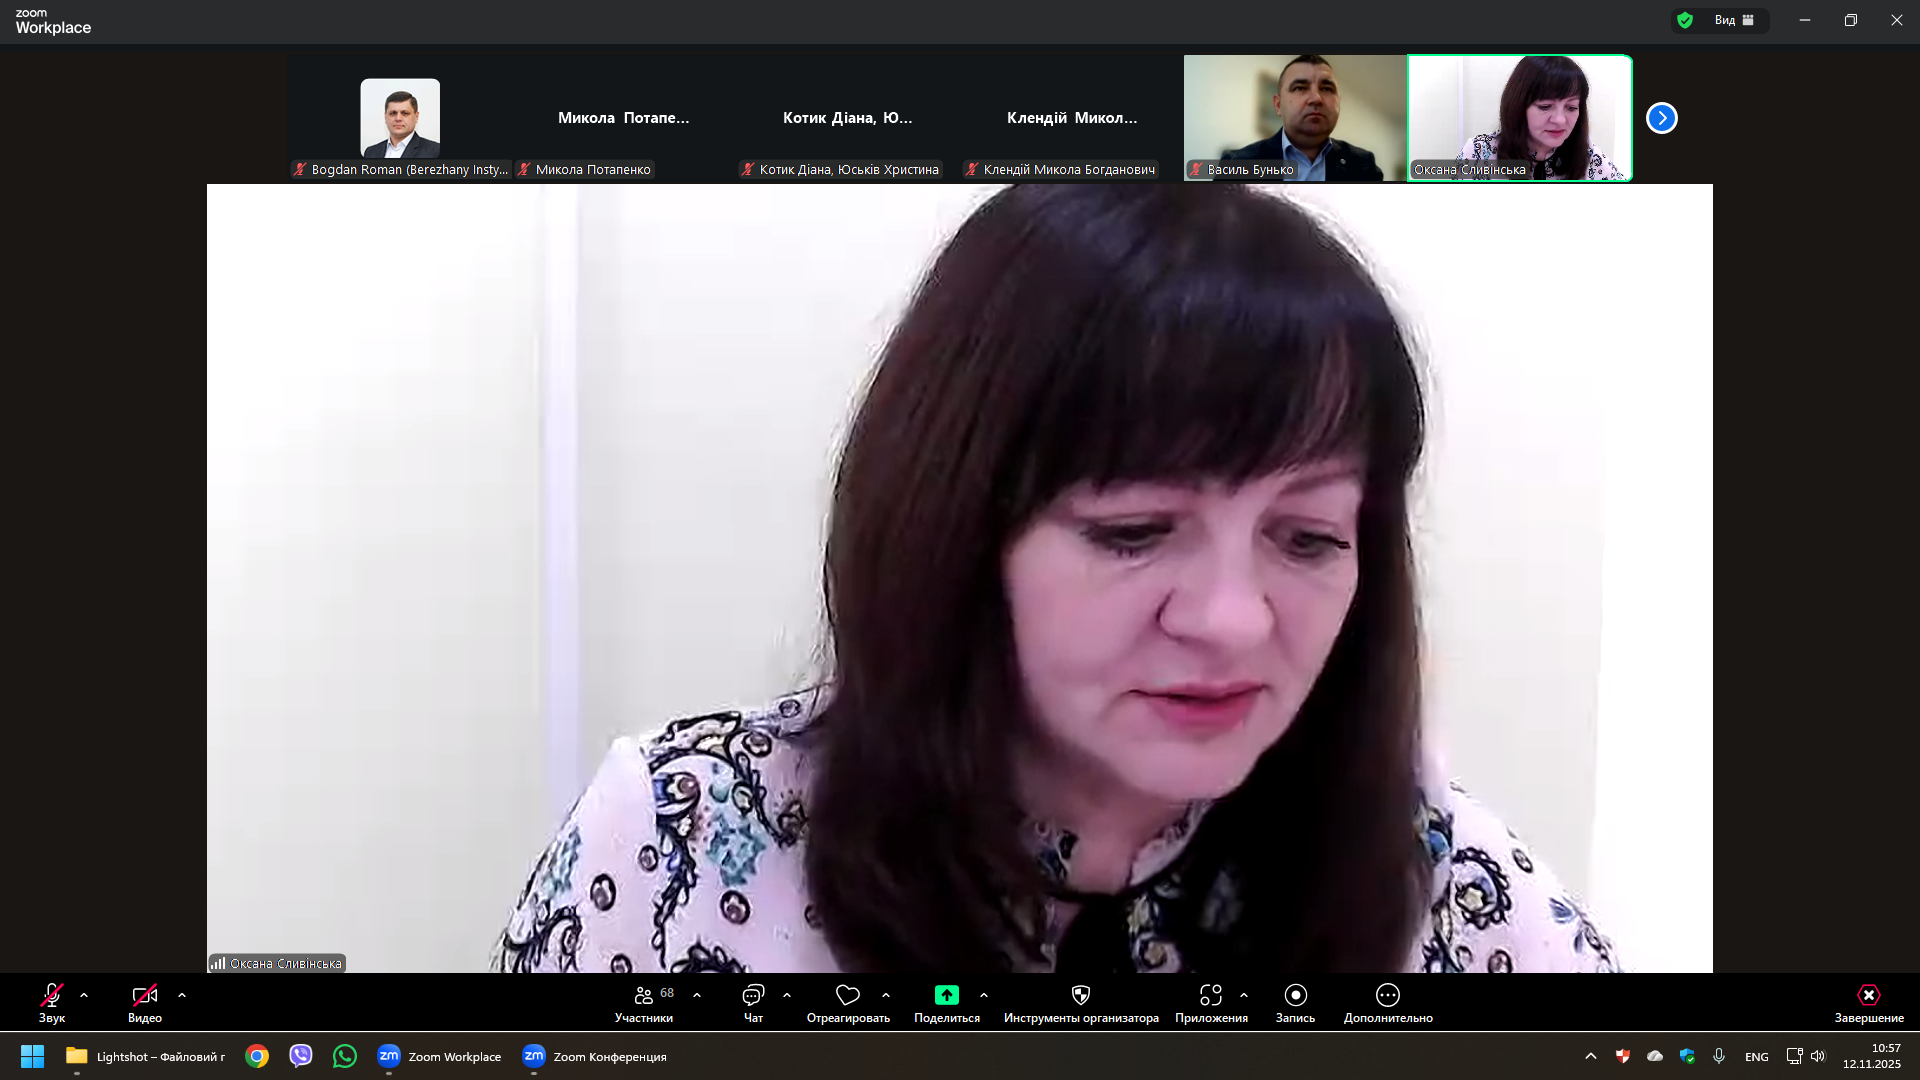
Task: Select Василь Бунько video thumbnail
Action: click(x=1294, y=117)
